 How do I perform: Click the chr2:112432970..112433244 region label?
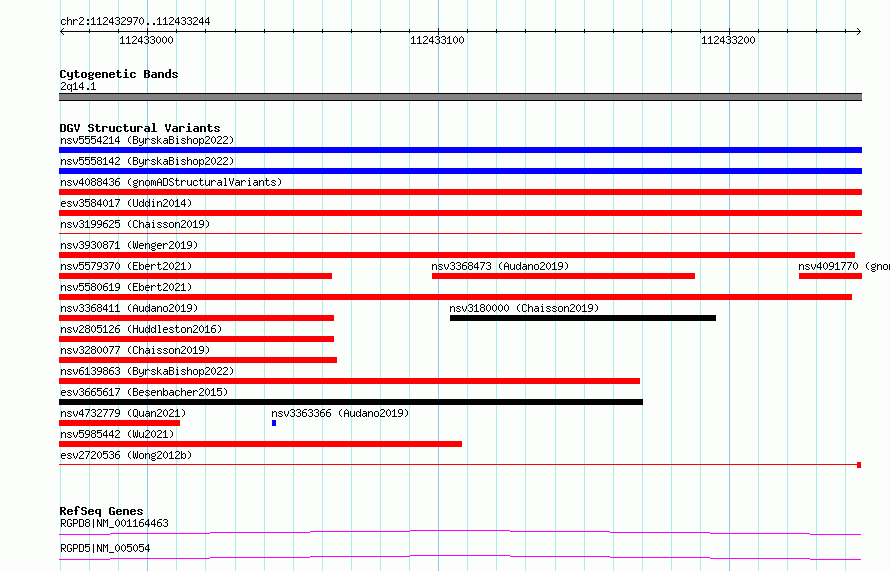[x=135, y=21]
